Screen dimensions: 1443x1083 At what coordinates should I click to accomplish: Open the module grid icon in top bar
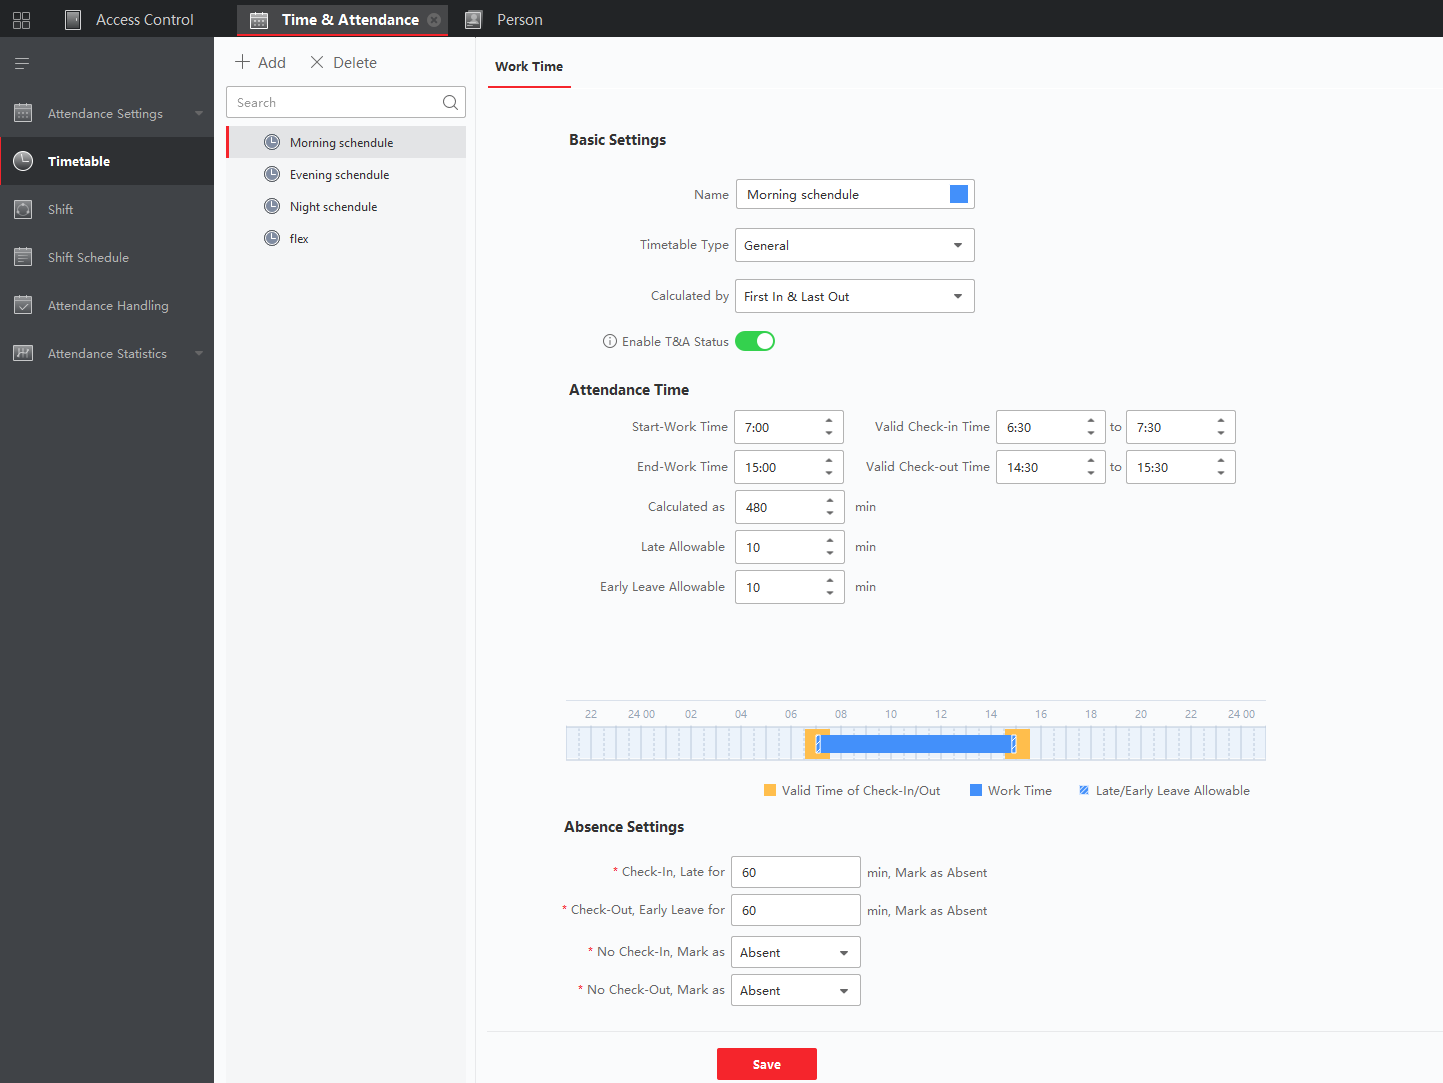click(22, 20)
